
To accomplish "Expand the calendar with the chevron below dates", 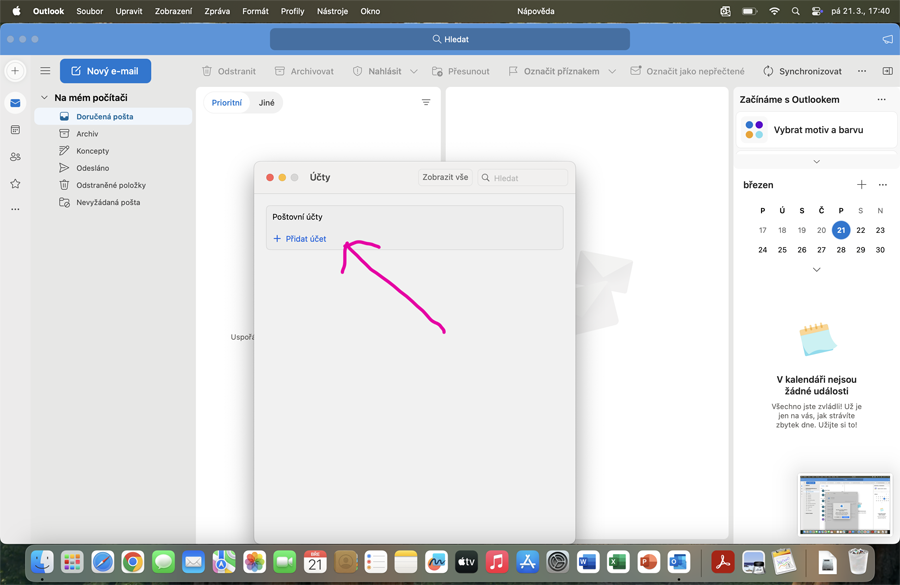I will pyautogui.click(x=816, y=270).
